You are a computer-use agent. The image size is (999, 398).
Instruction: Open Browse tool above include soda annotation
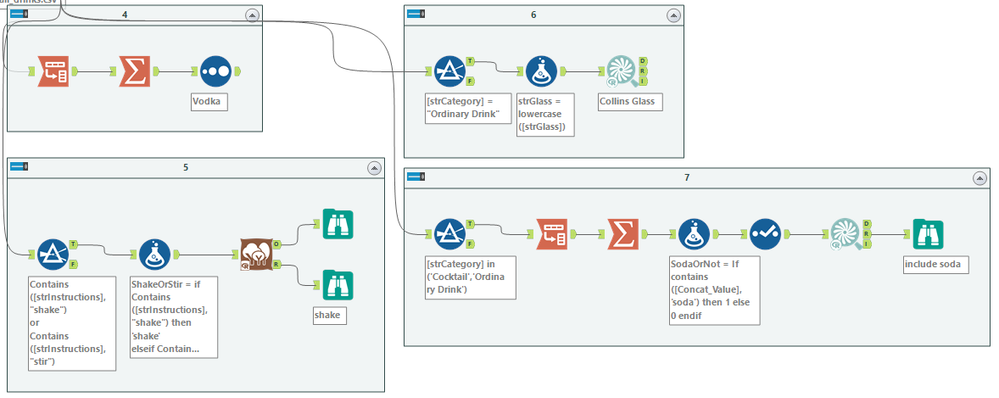coord(928,234)
